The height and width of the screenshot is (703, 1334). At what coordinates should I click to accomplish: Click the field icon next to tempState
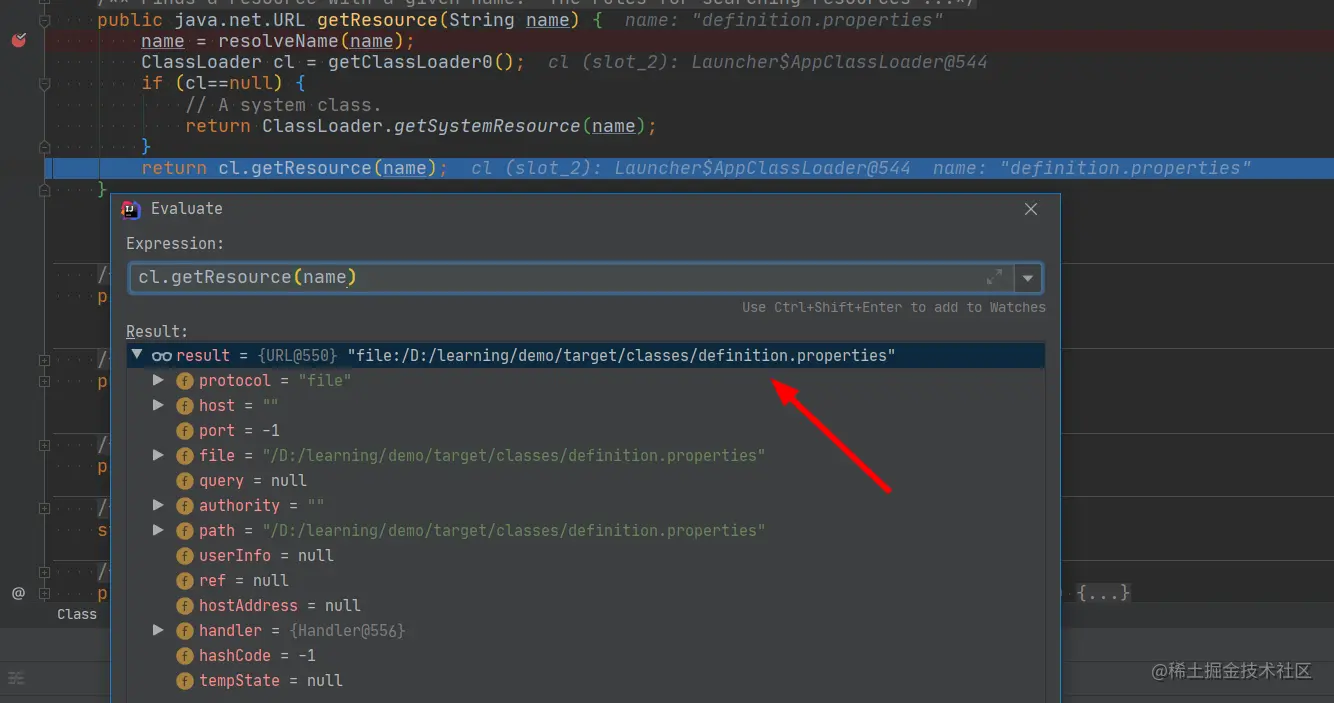185,681
